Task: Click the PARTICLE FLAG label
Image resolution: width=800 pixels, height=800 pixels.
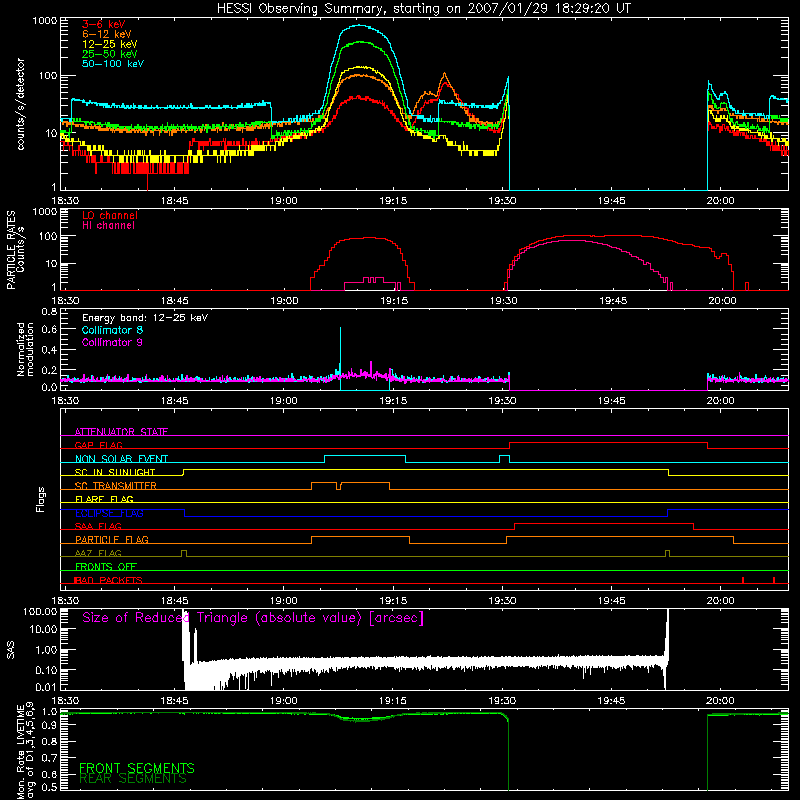Action: pyautogui.click(x=112, y=540)
